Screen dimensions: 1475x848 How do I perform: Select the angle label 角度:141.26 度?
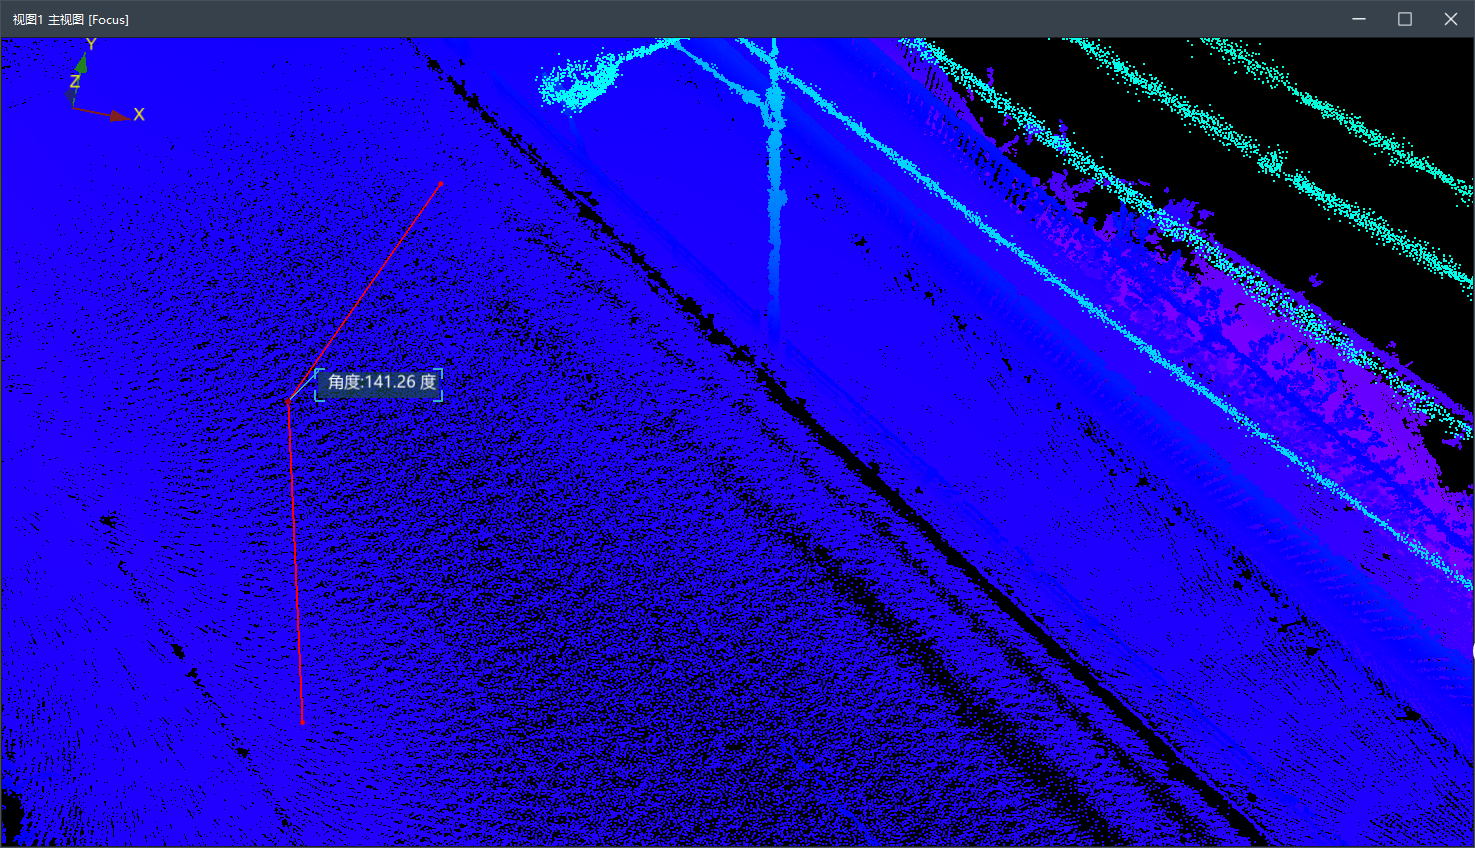380,383
